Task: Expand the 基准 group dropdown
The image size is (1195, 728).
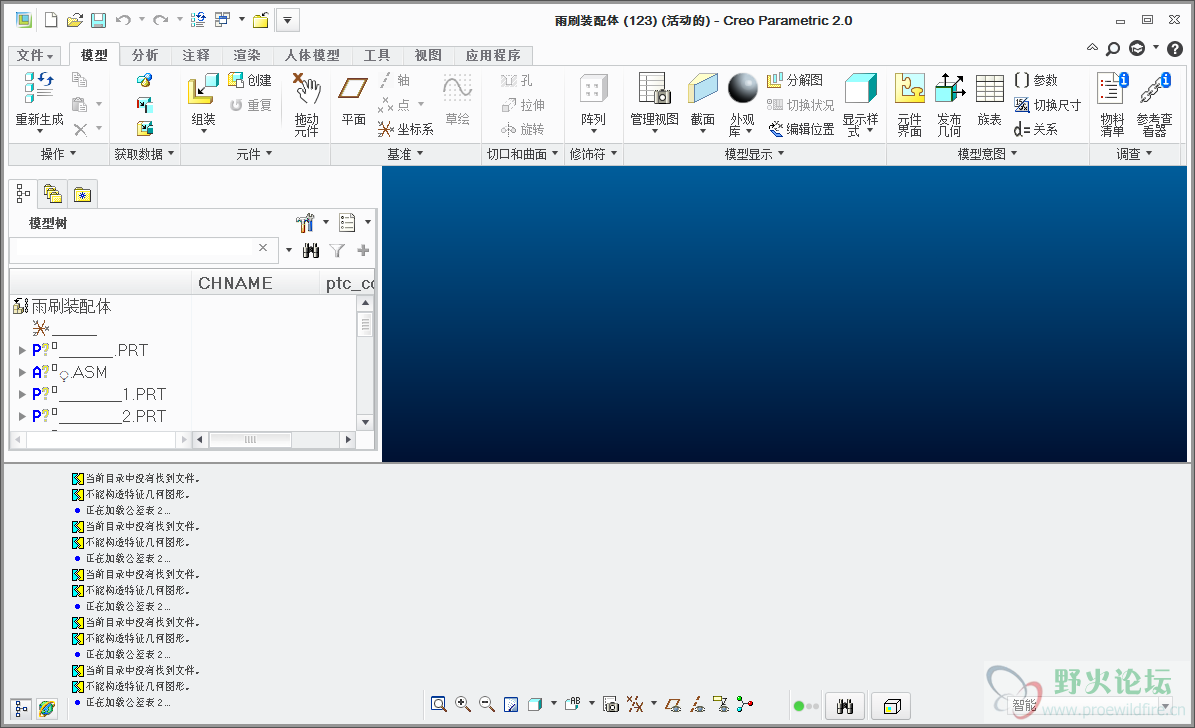Action: [405, 154]
